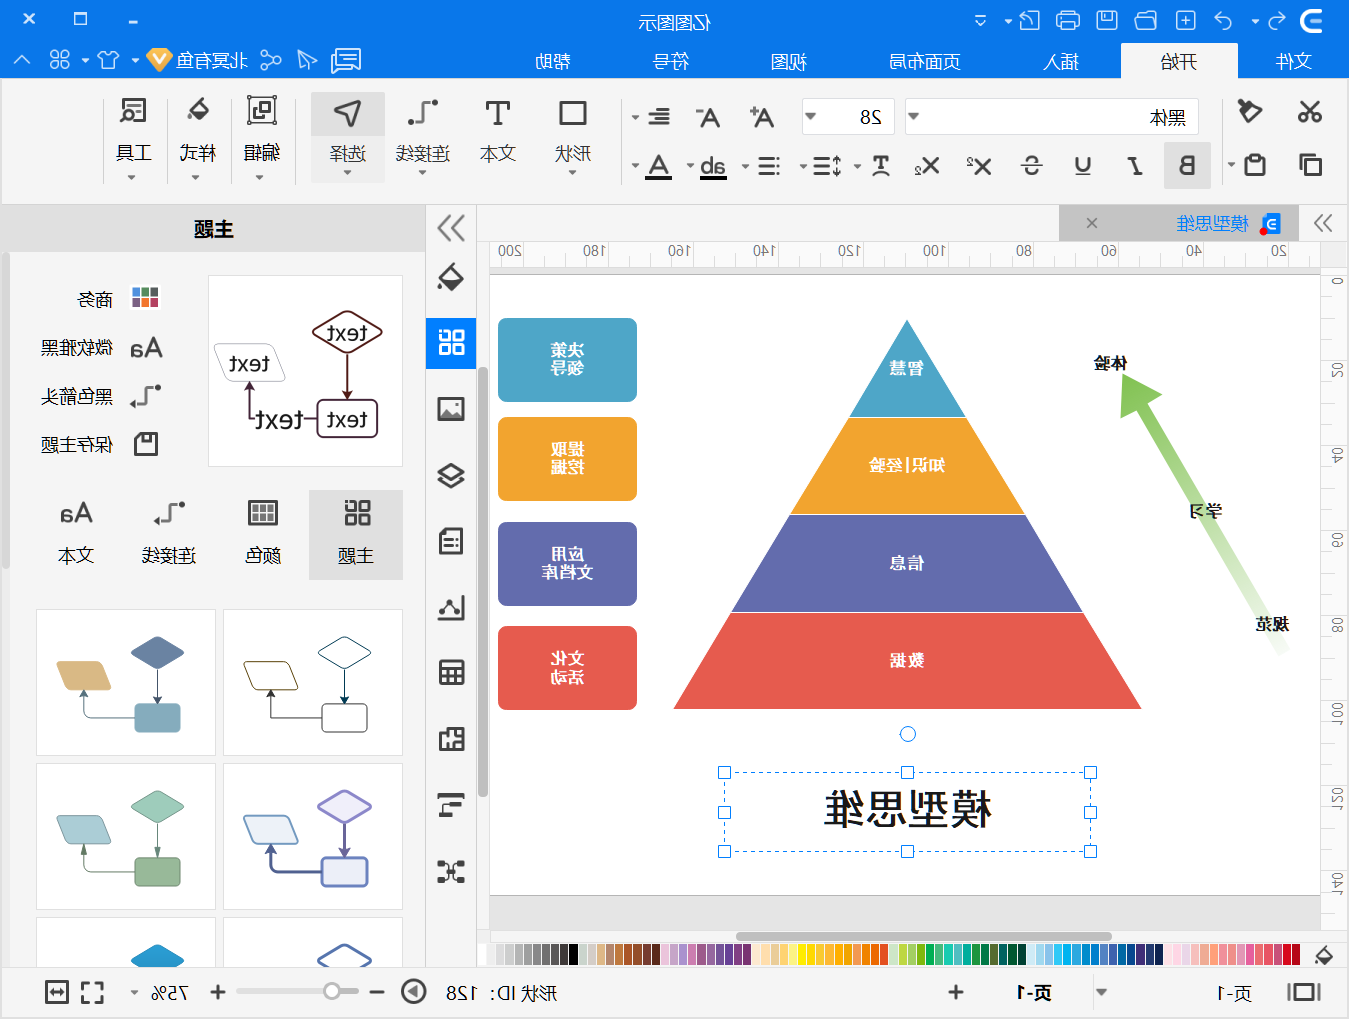Image resolution: width=1349 pixels, height=1019 pixels.
Task: Open the font size dropdown arrow
Action: [811, 117]
